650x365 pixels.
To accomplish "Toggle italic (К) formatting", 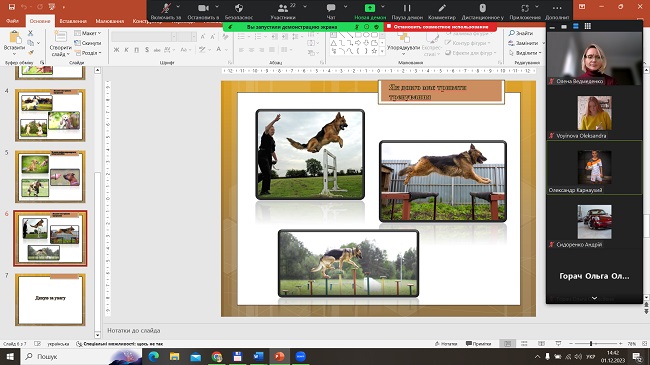I will pos(126,50).
